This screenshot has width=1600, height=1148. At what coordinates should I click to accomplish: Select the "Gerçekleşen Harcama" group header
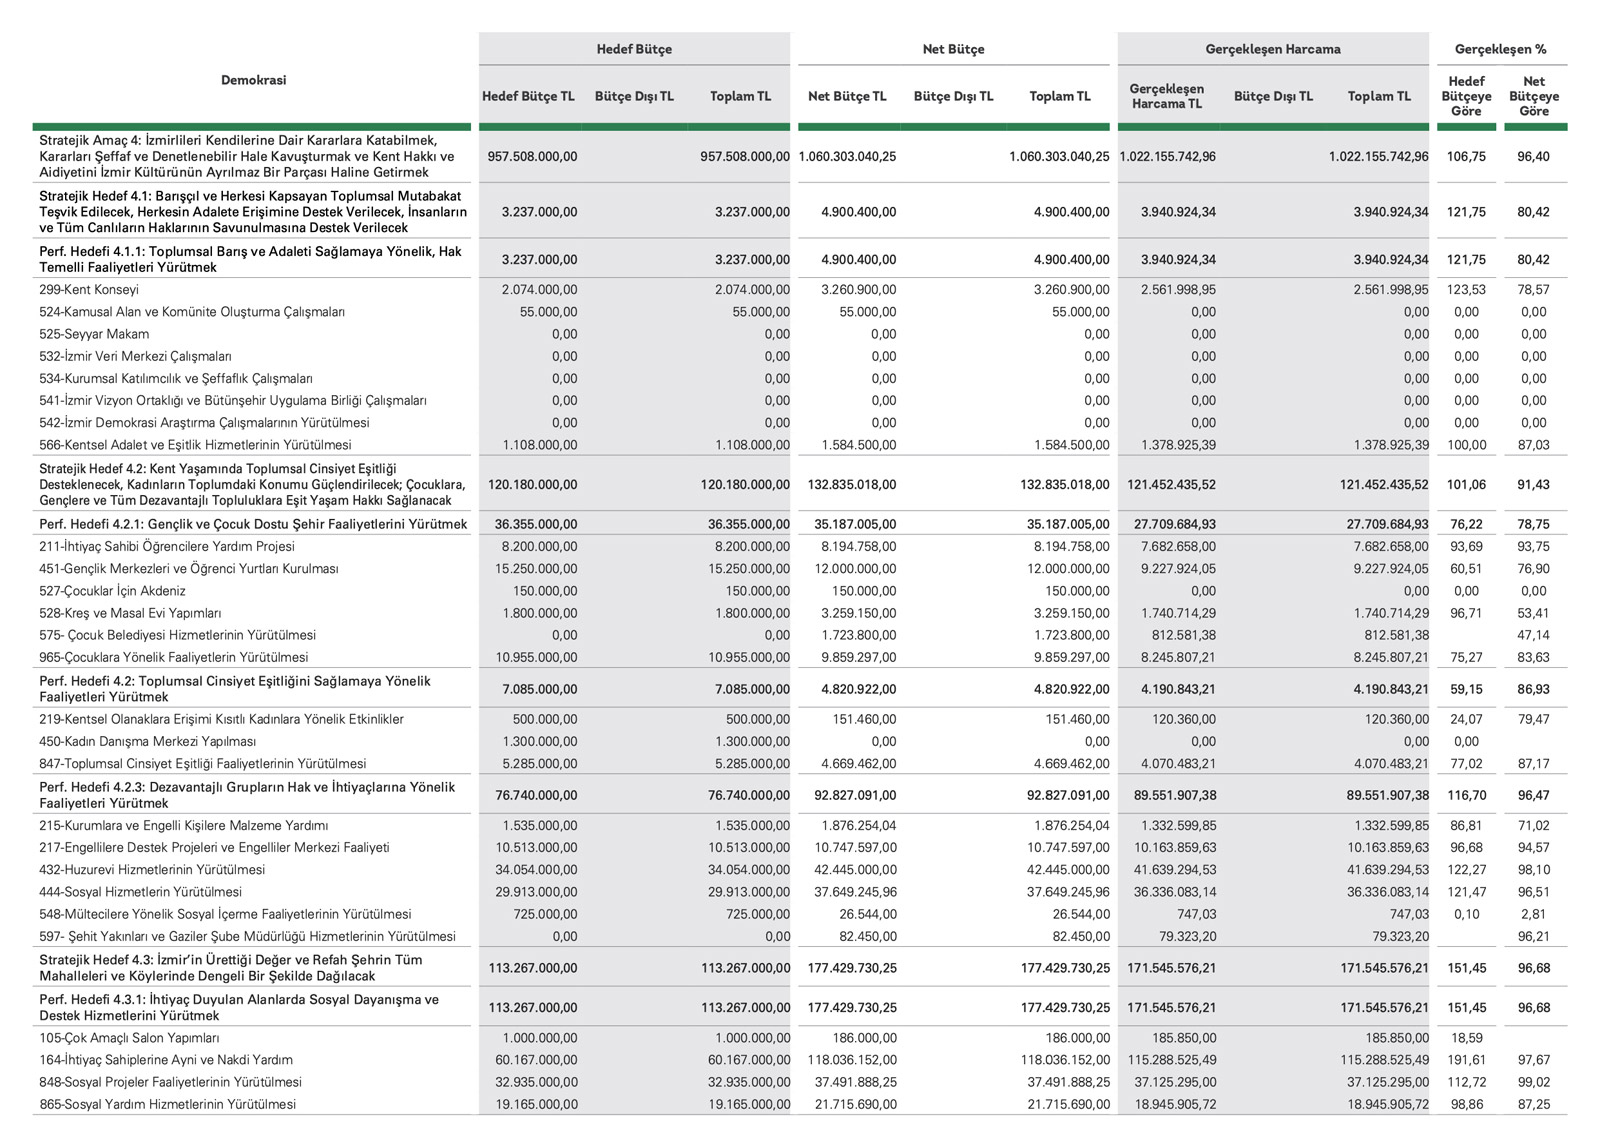1272,49
